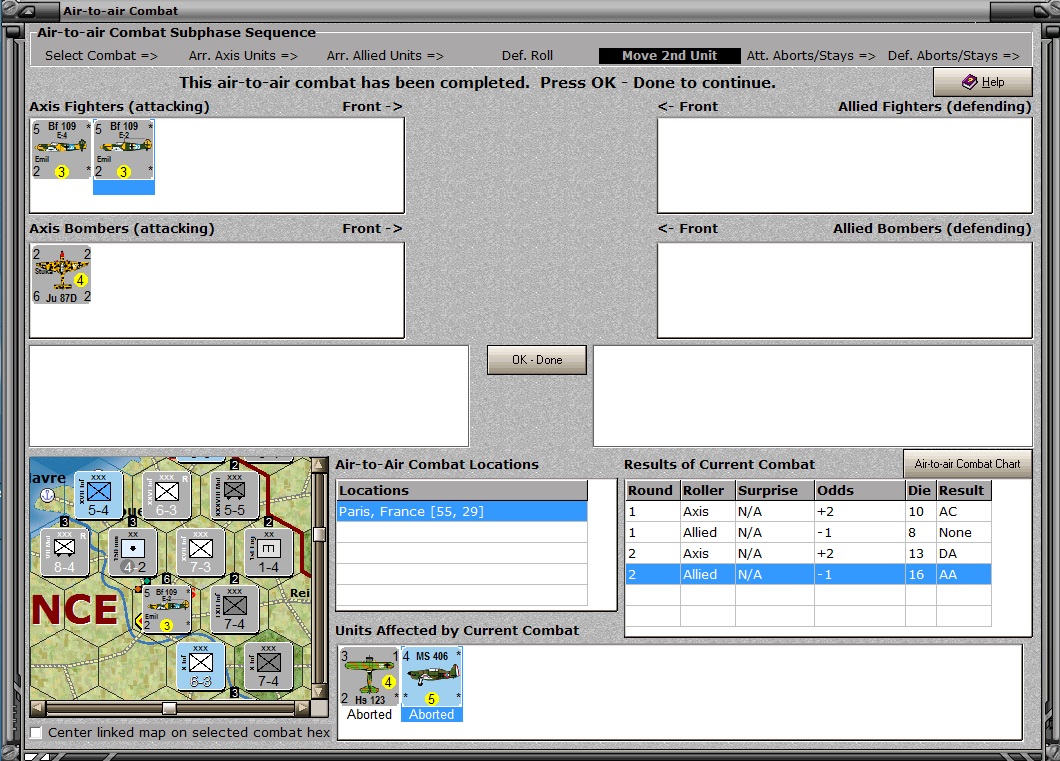Select round 1 Allied result row

809,533
